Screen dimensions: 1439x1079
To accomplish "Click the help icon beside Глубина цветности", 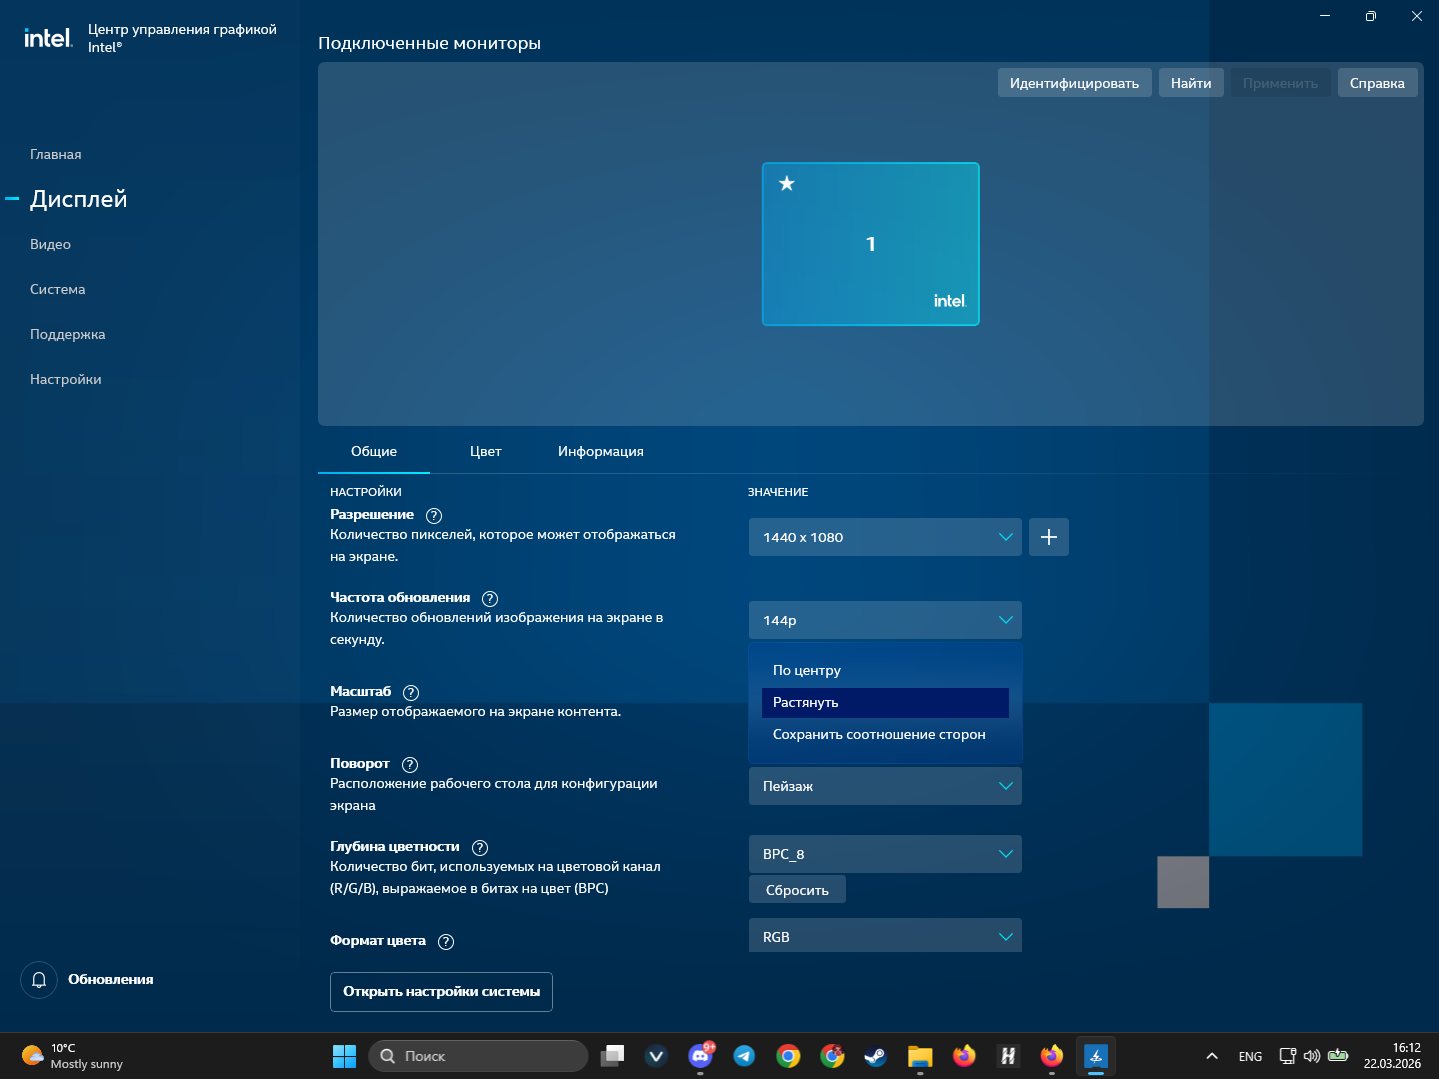I will pos(480,848).
